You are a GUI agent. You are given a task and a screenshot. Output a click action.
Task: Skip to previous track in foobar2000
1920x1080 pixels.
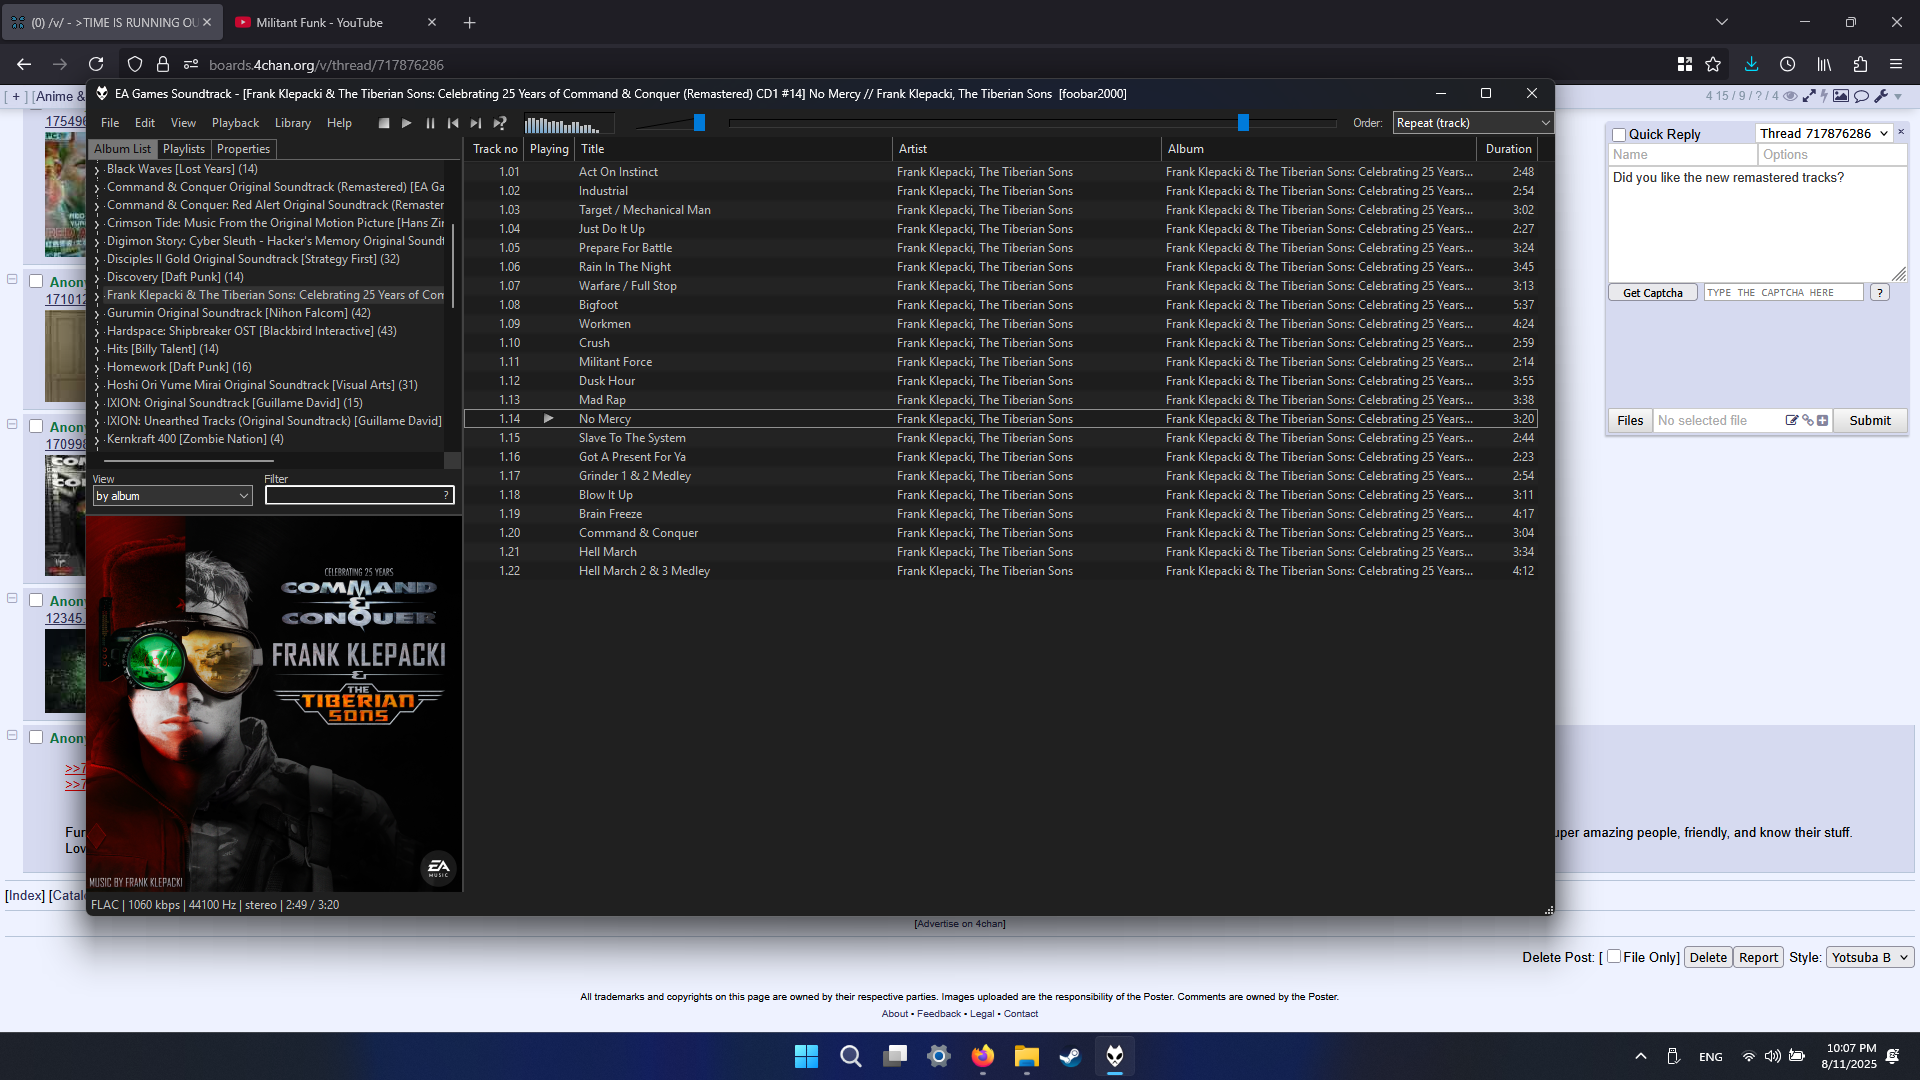[x=453, y=123]
